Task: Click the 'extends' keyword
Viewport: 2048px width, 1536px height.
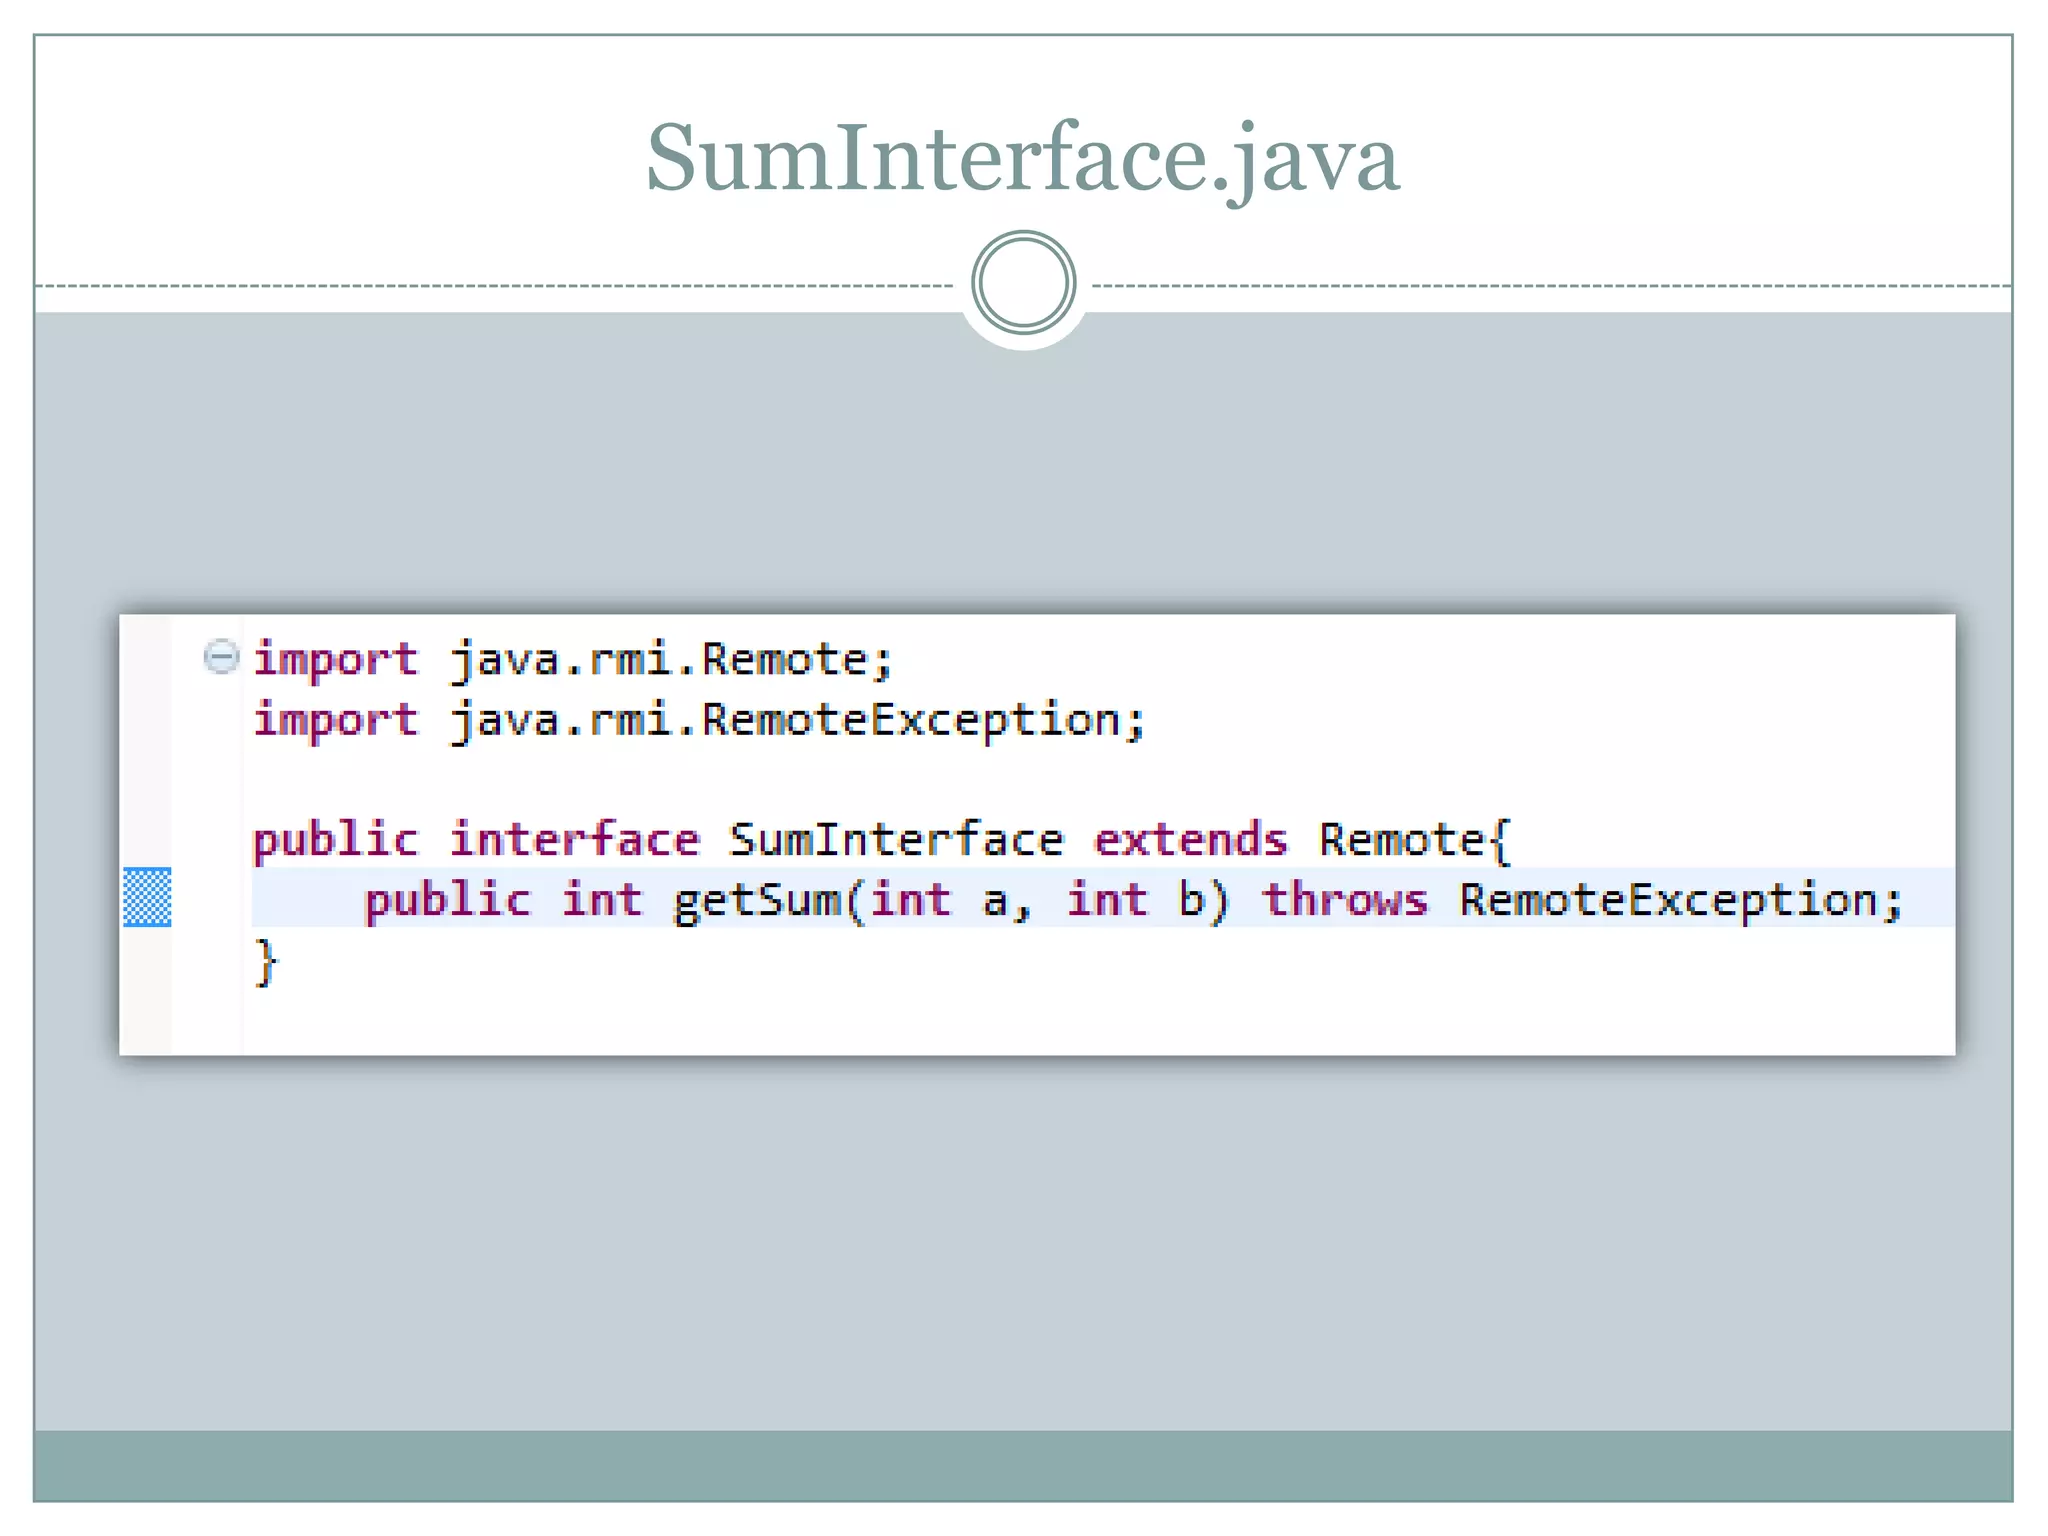Action: [x=1191, y=840]
